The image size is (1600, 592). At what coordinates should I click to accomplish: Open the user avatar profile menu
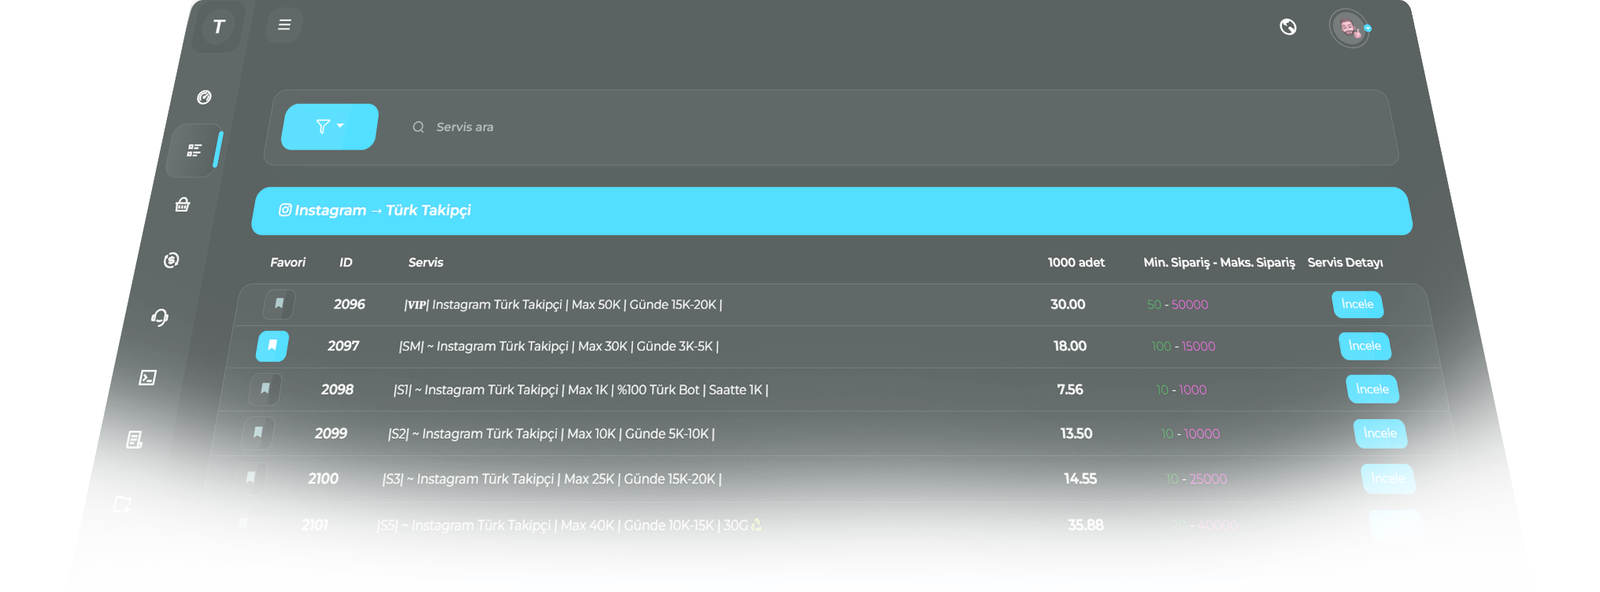(1348, 28)
